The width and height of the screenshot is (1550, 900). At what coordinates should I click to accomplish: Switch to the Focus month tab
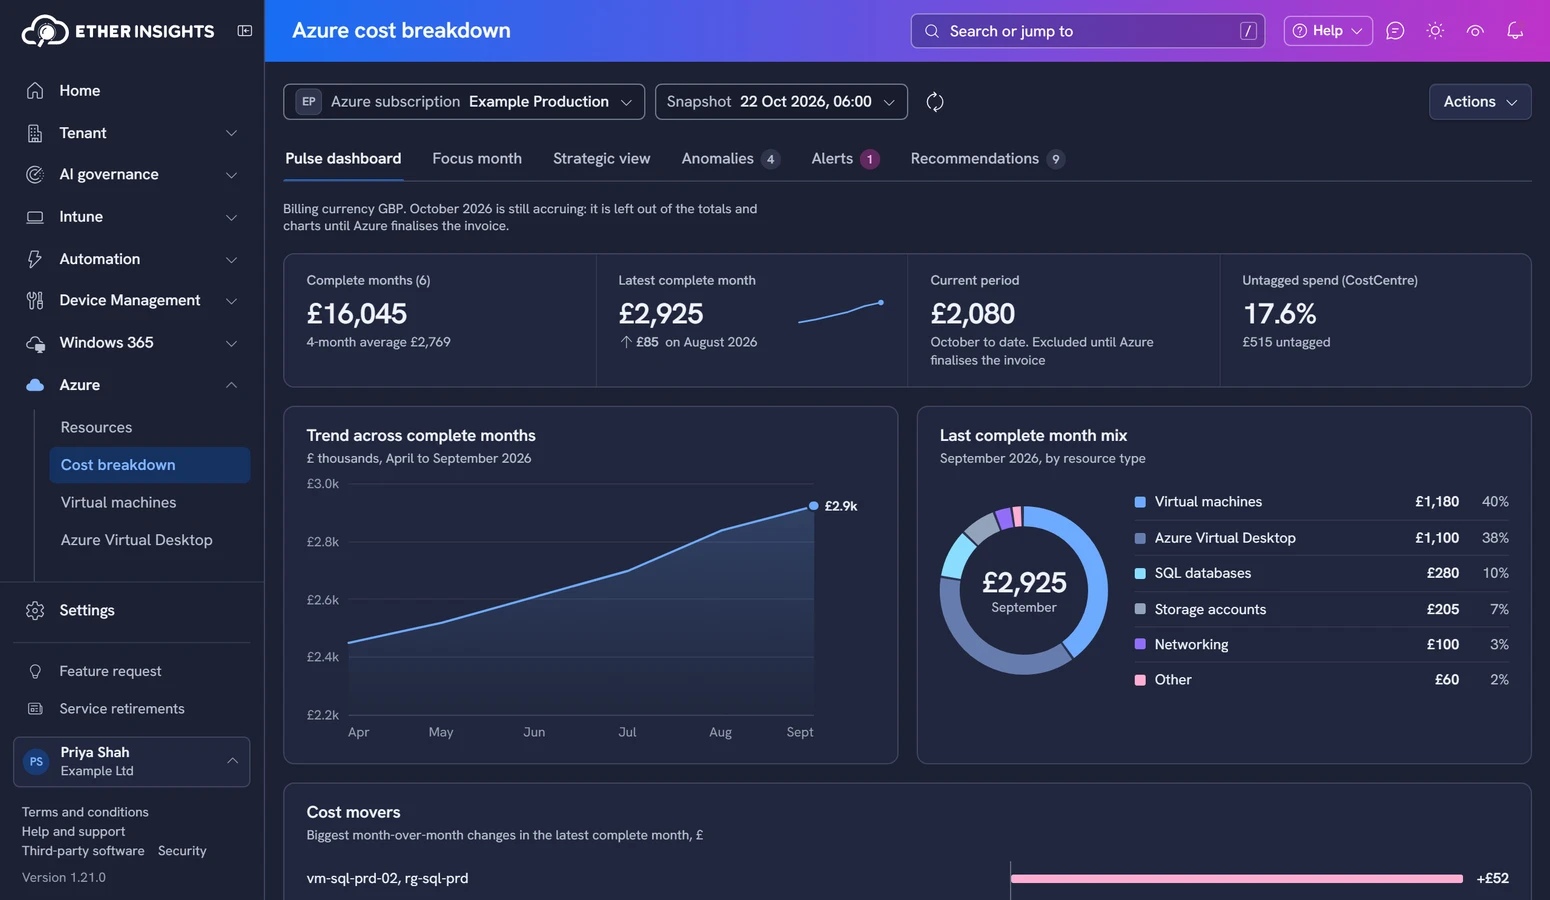point(477,159)
